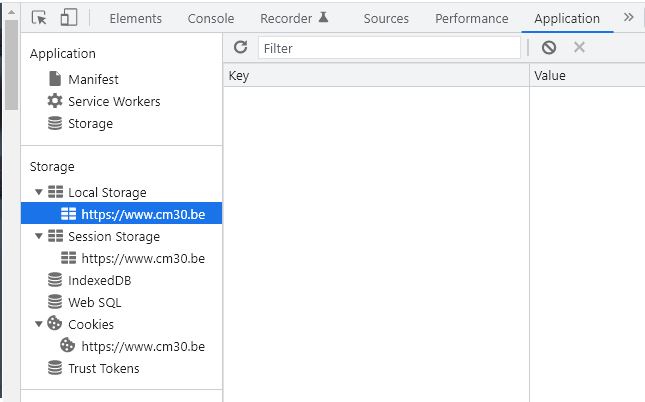The height and width of the screenshot is (402, 645).
Task: Collapse the Cookies tree node
Action: pos(39,324)
